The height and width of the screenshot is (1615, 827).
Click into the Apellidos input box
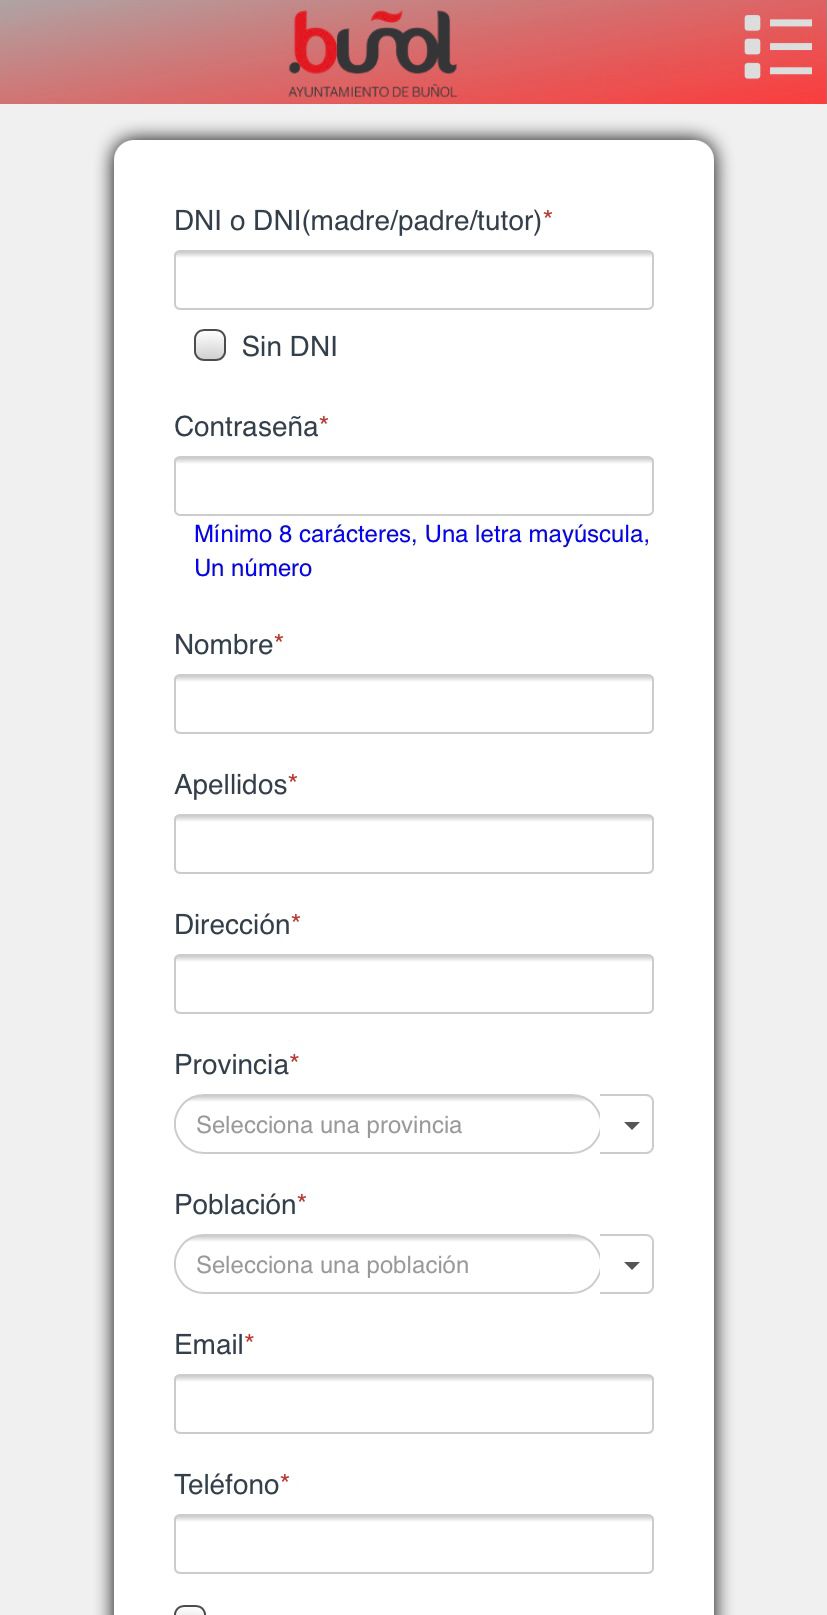click(413, 844)
